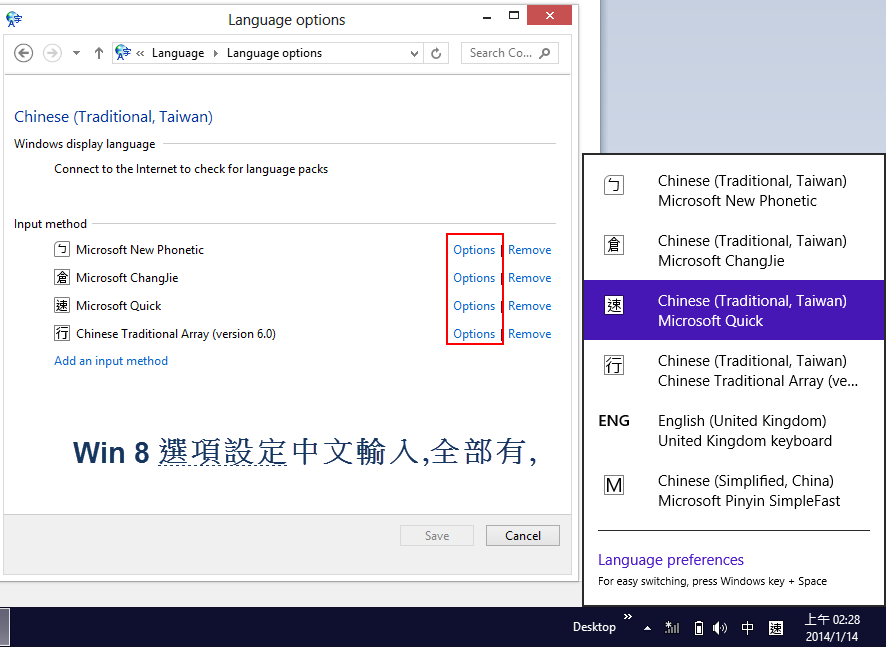Click the Language options window title icon
Image resolution: width=886 pixels, height=647 pixels.
point(14,19)
